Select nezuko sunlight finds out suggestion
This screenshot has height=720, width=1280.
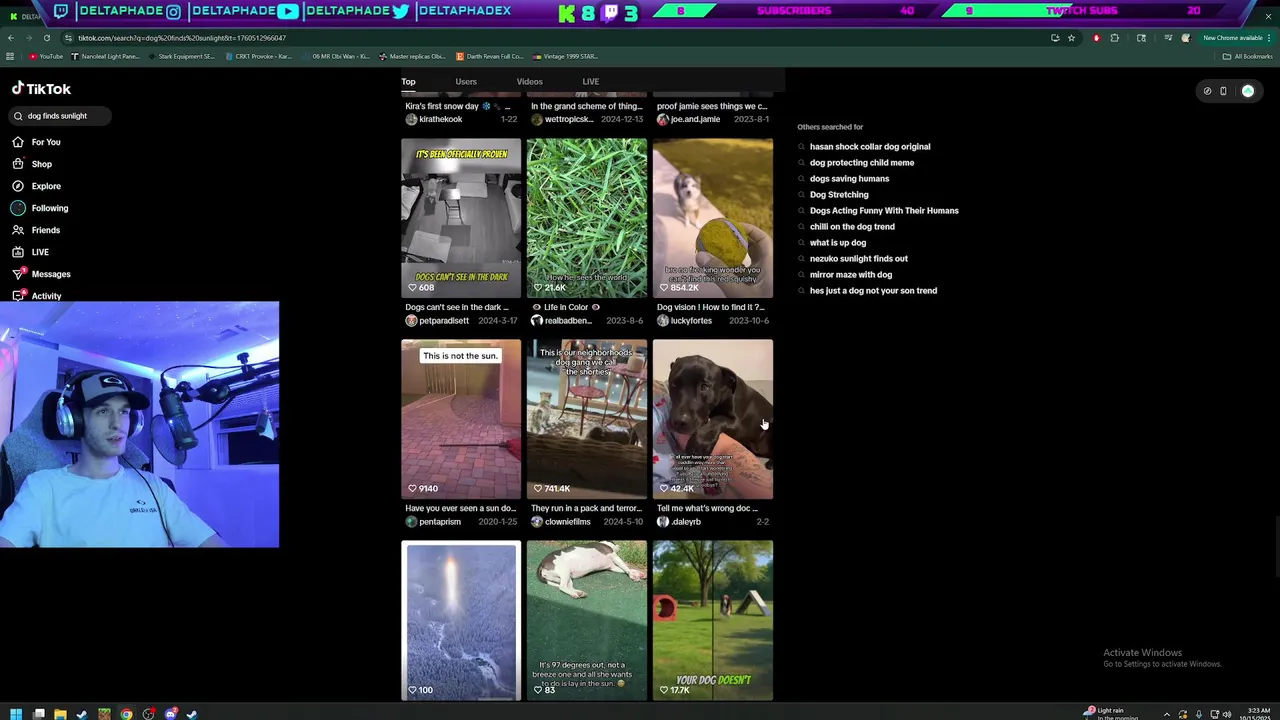tap(858, 259)
